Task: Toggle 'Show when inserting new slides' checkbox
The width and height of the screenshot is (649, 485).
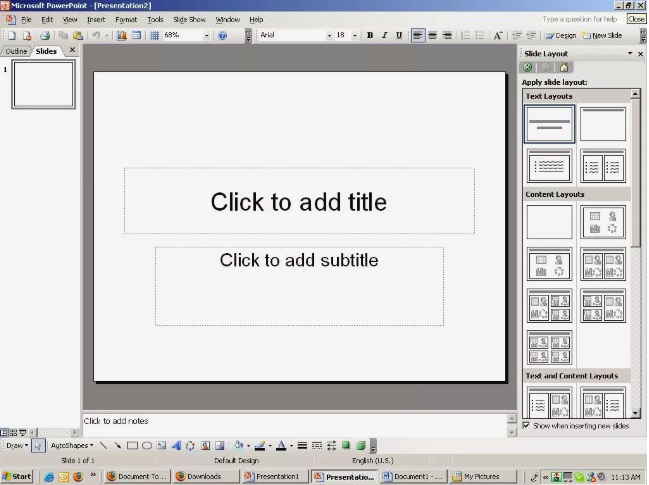Action: coord(527,425)
